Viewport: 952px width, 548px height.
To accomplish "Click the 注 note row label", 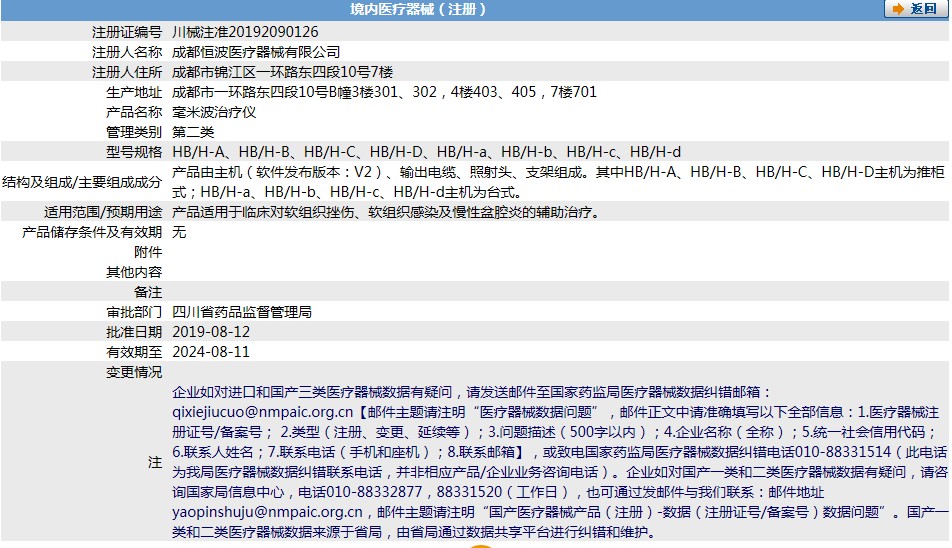I will coord(155,462).
